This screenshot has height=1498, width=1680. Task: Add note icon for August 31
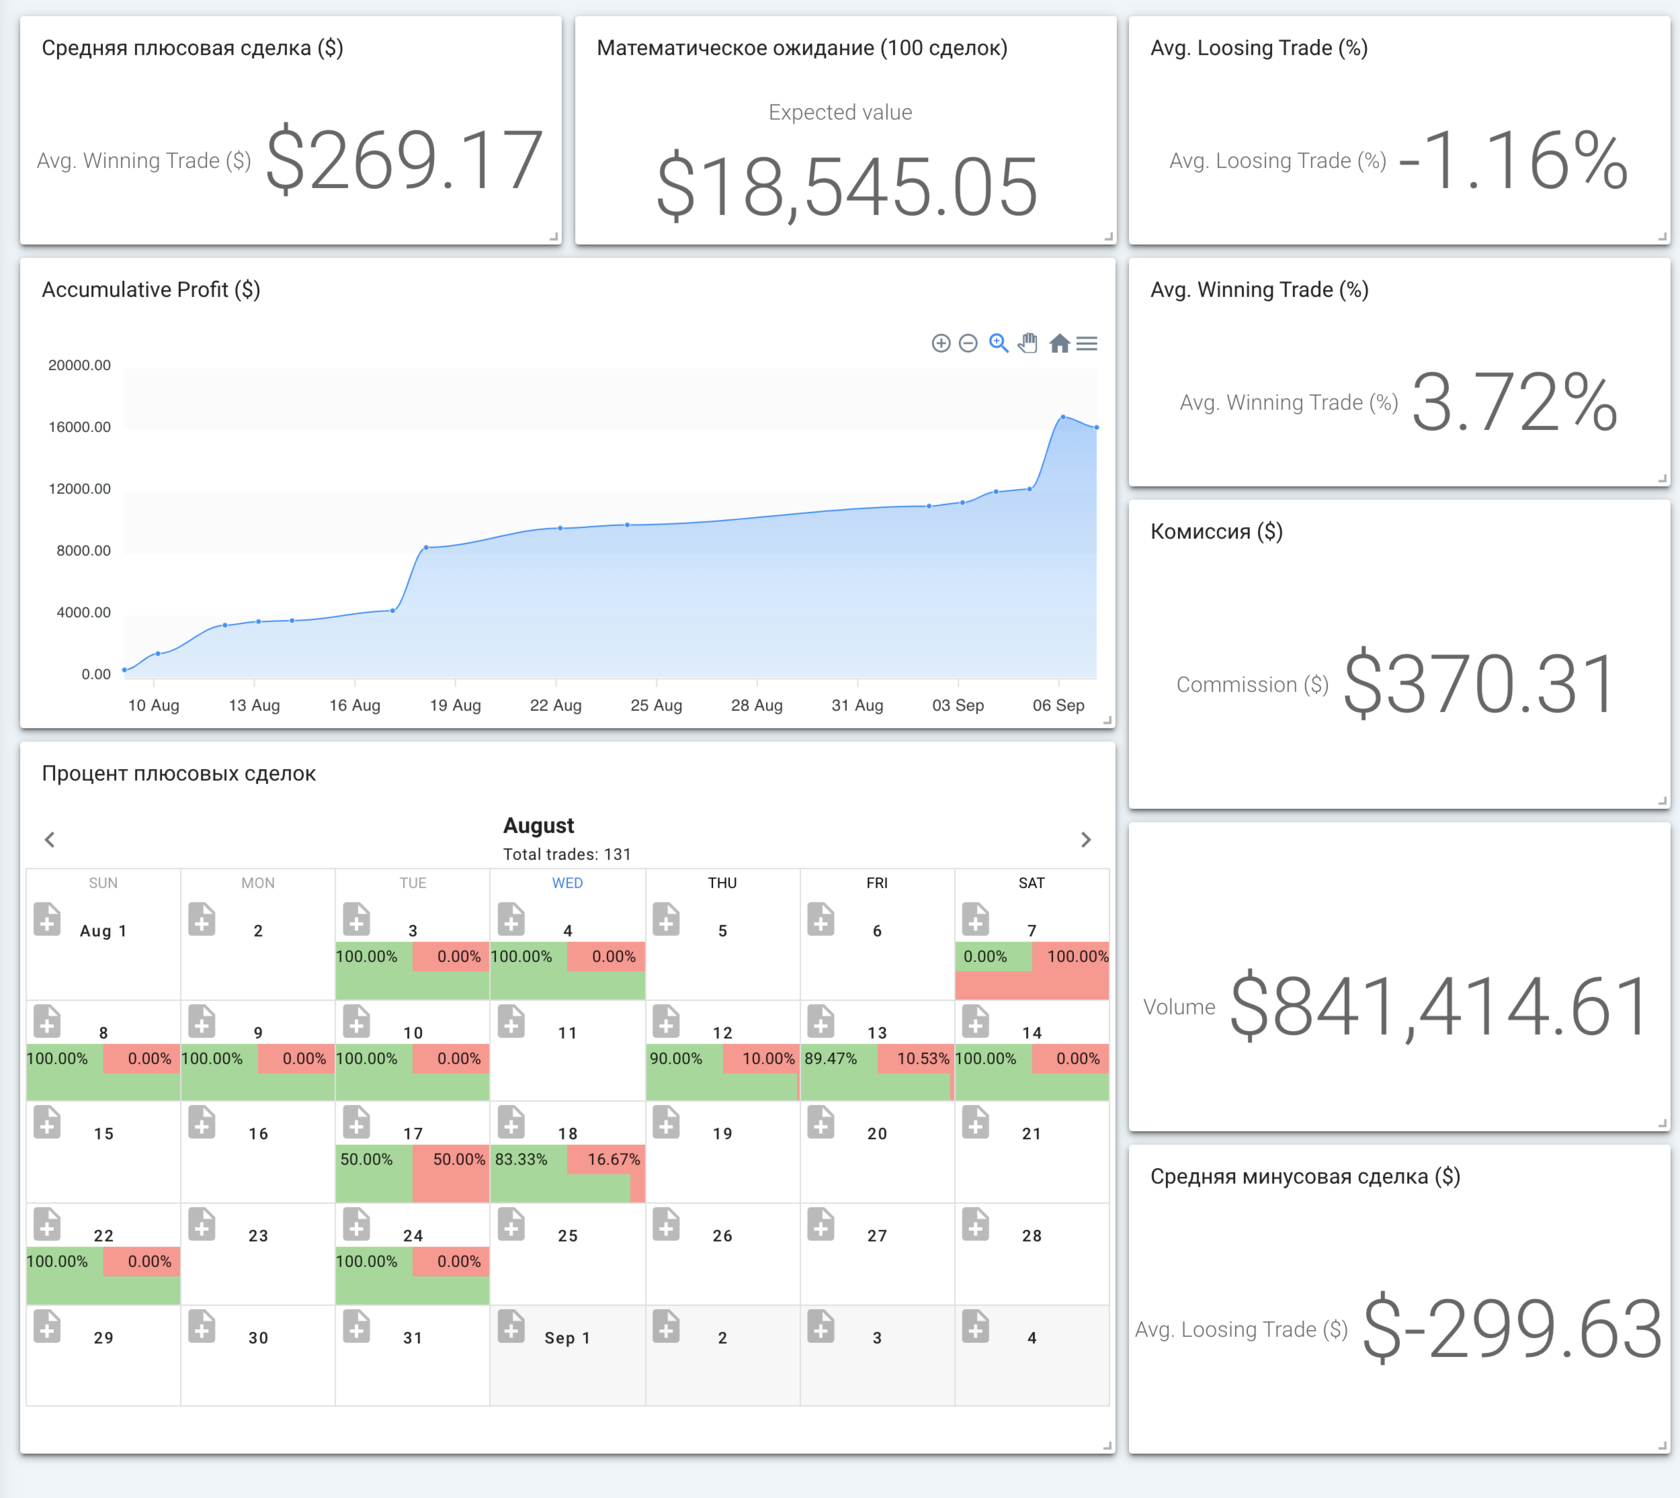[x=357, y=1326]
